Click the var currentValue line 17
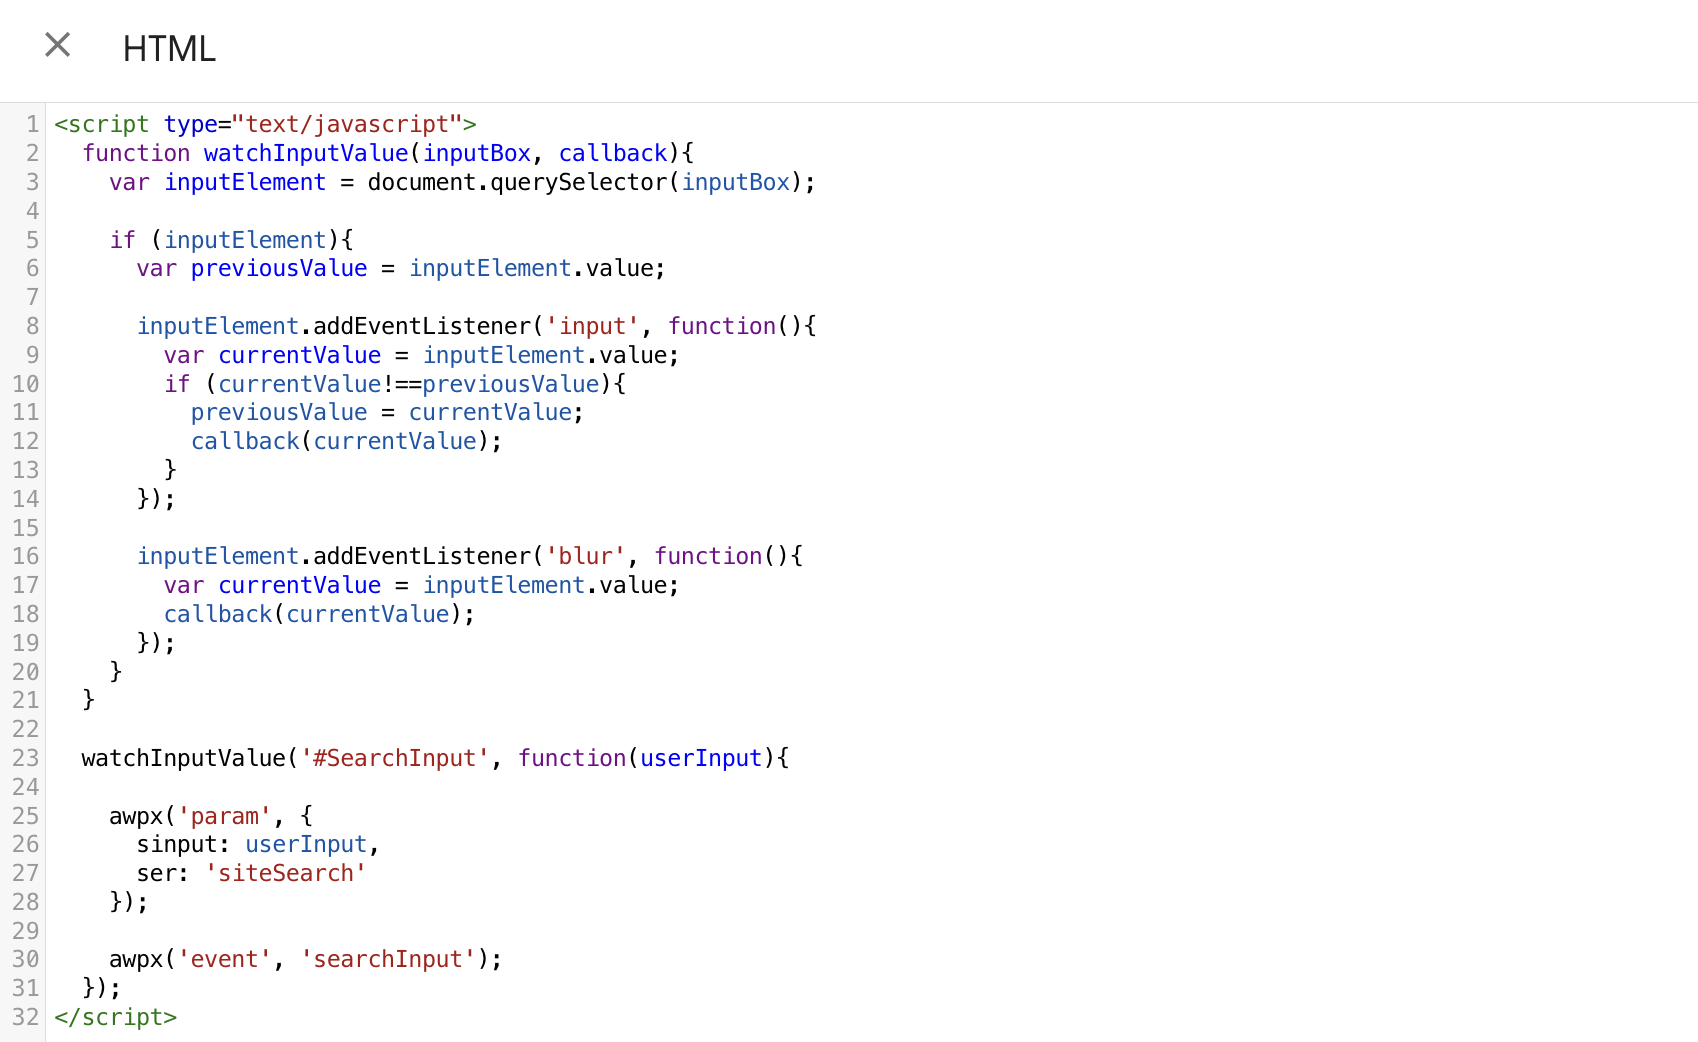The height and width of the screenshot is (1042, 1698). point(421,585)
